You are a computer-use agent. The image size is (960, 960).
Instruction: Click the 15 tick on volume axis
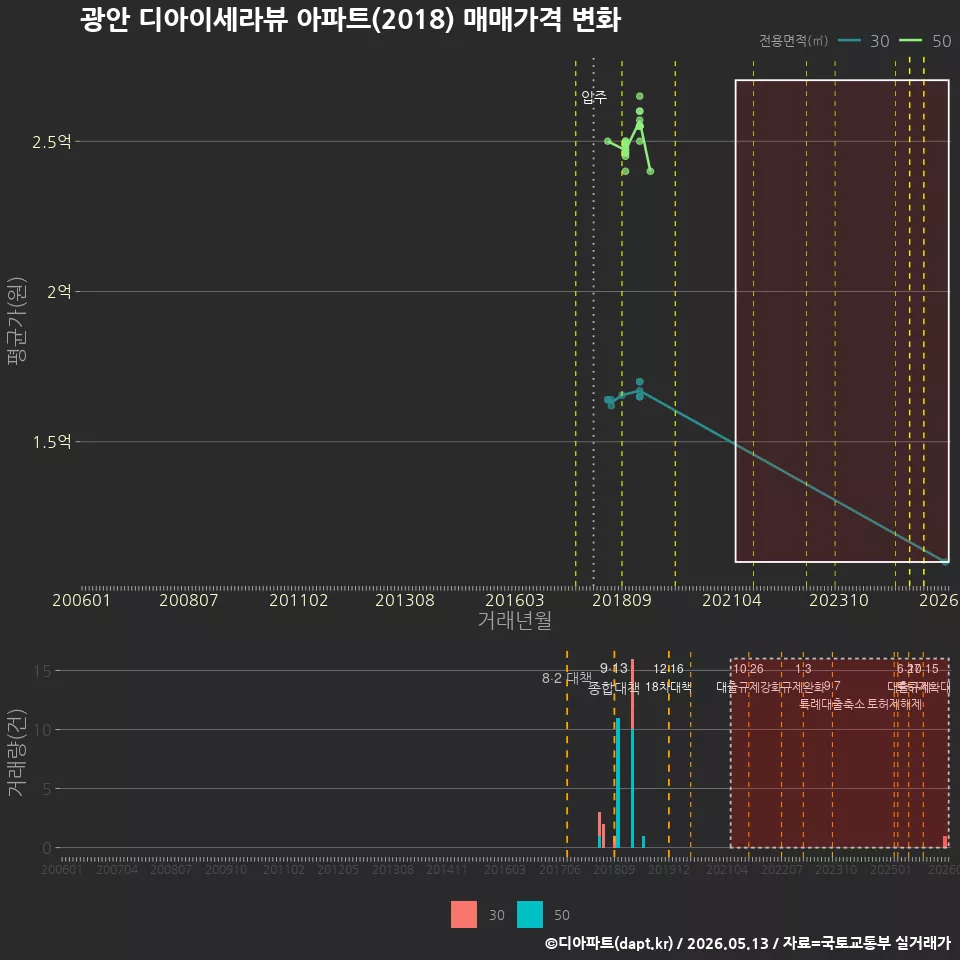[43, 671]
